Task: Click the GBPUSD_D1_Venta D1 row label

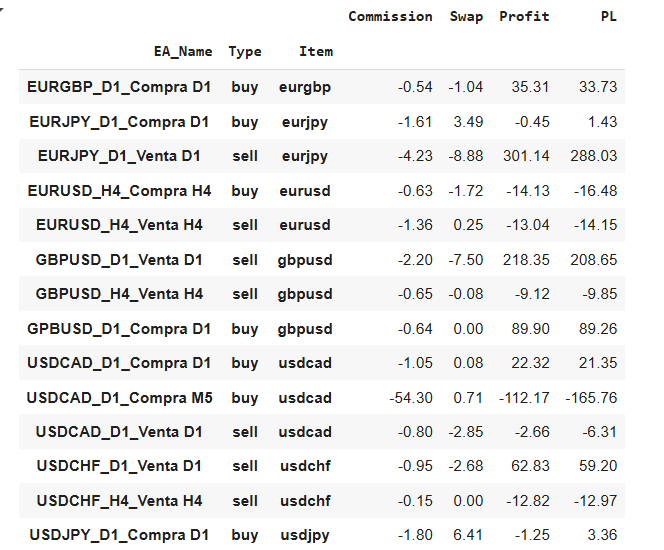Action: click(x=119, y=260)
